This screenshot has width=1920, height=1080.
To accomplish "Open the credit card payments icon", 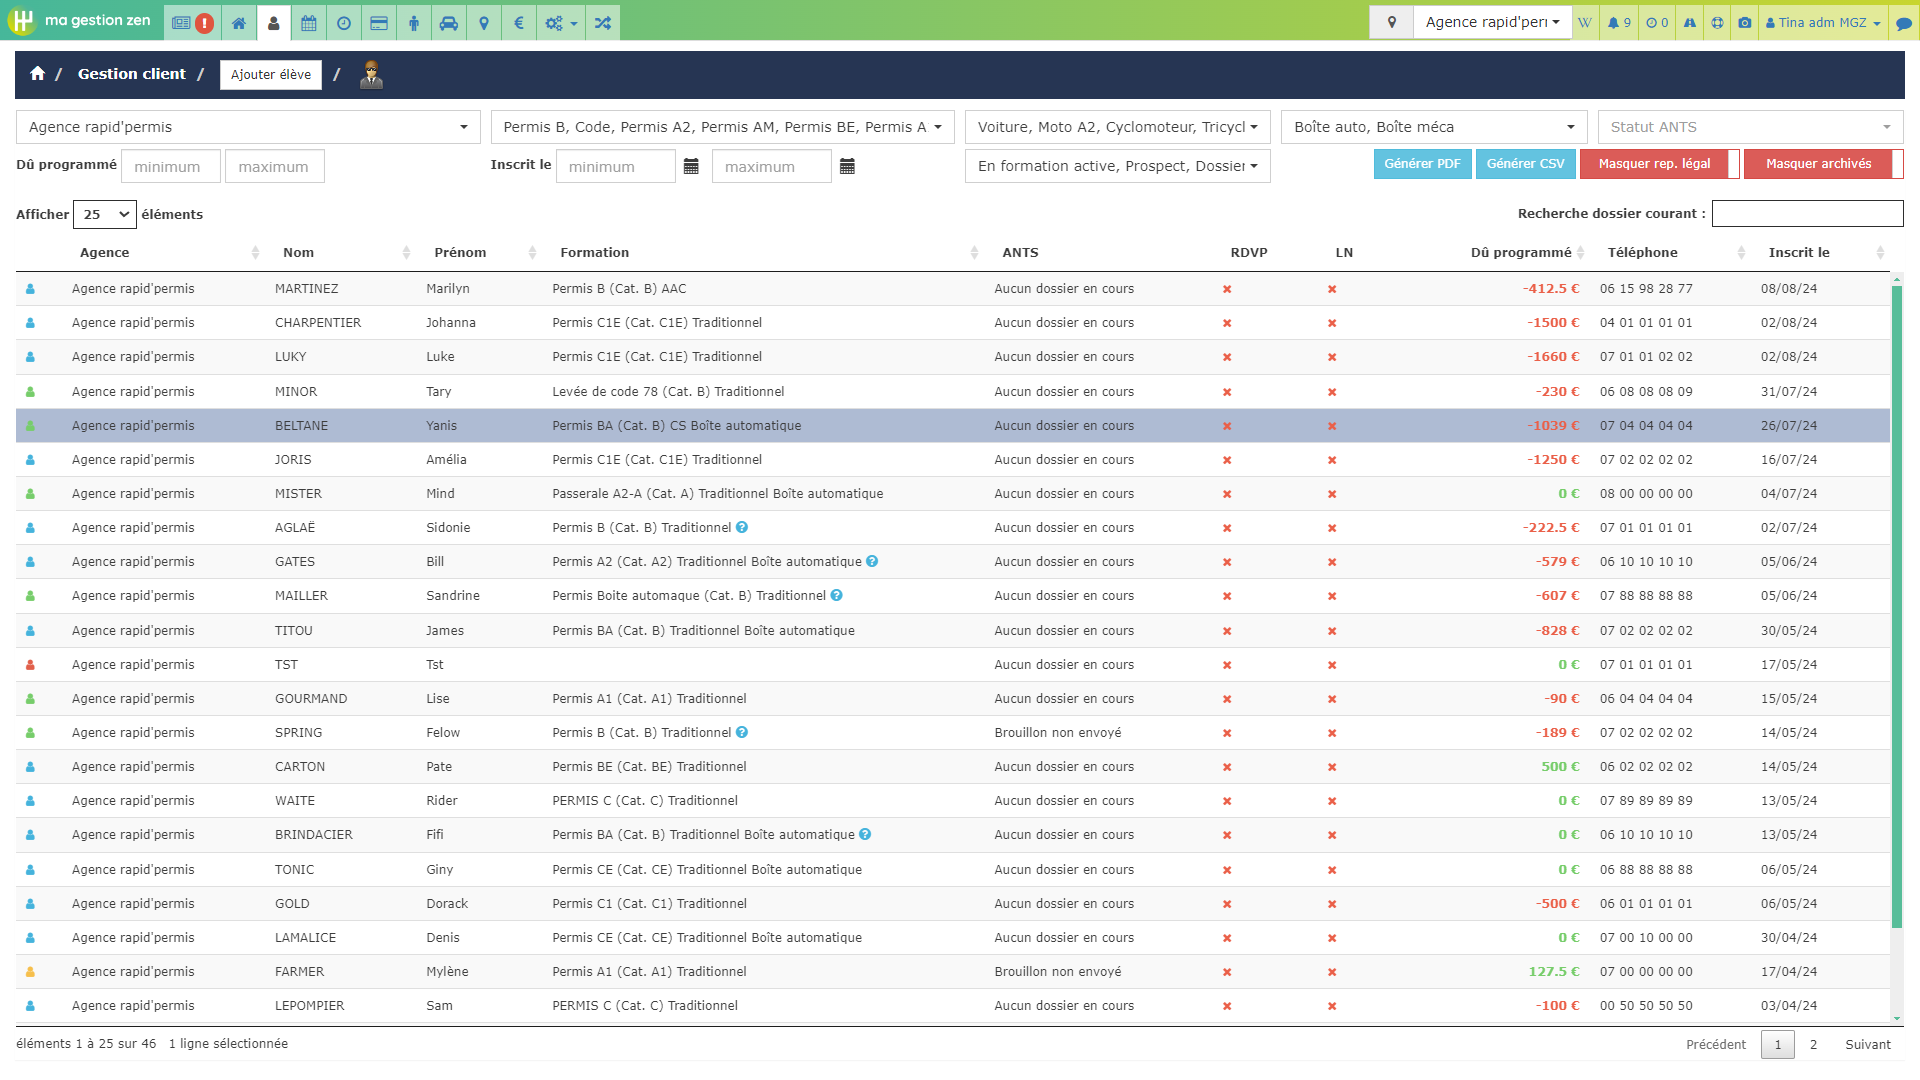I will [x=379, y=22].
